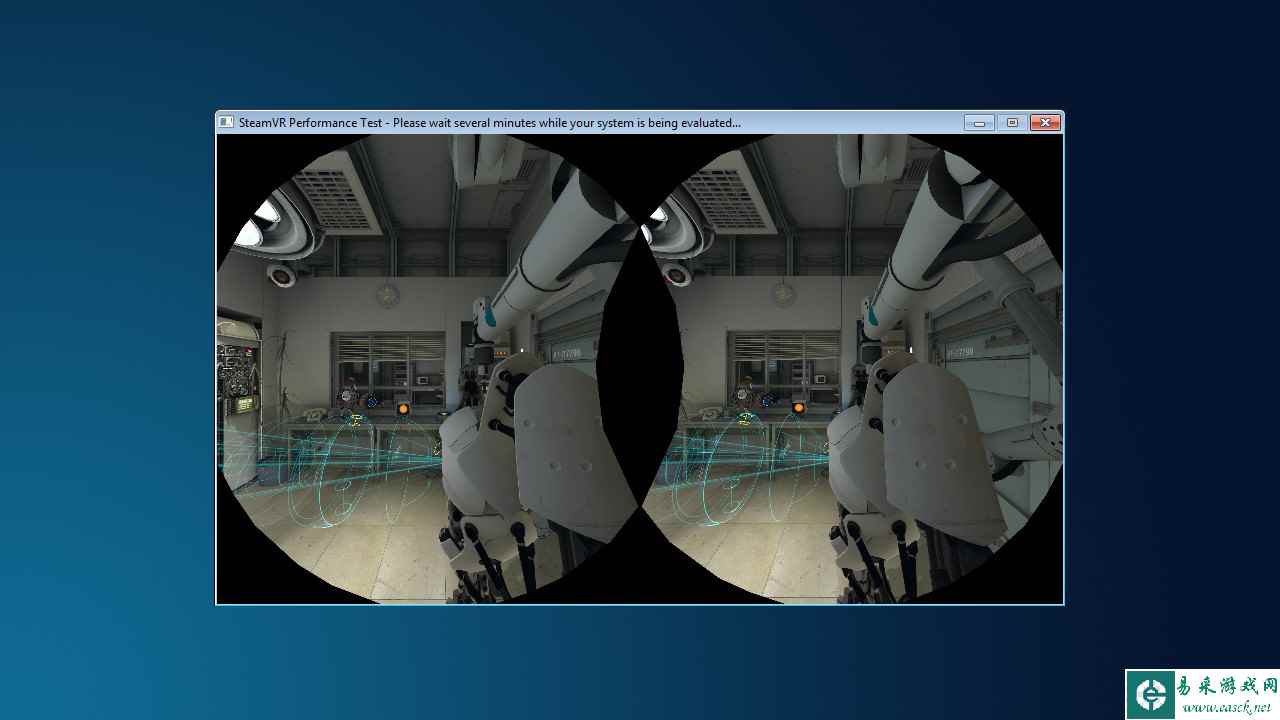Maximize the SteamVR Performance Test window

coord(1012,122)
